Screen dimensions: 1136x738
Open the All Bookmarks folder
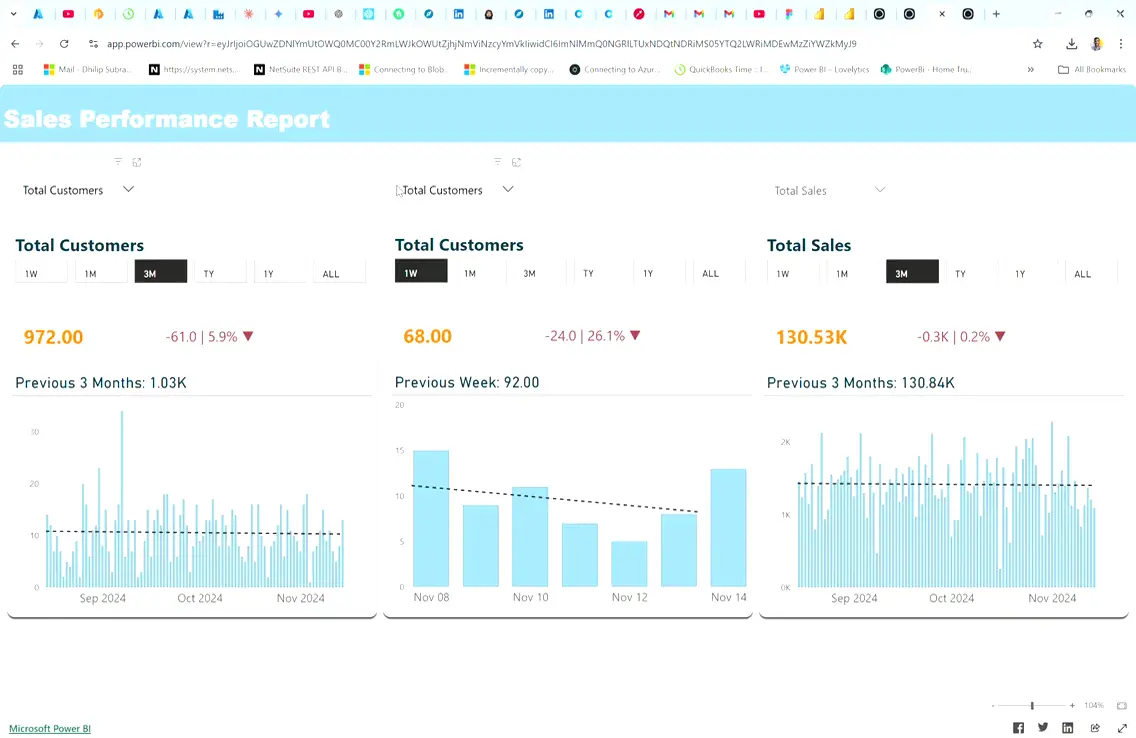coord(1092,70)
